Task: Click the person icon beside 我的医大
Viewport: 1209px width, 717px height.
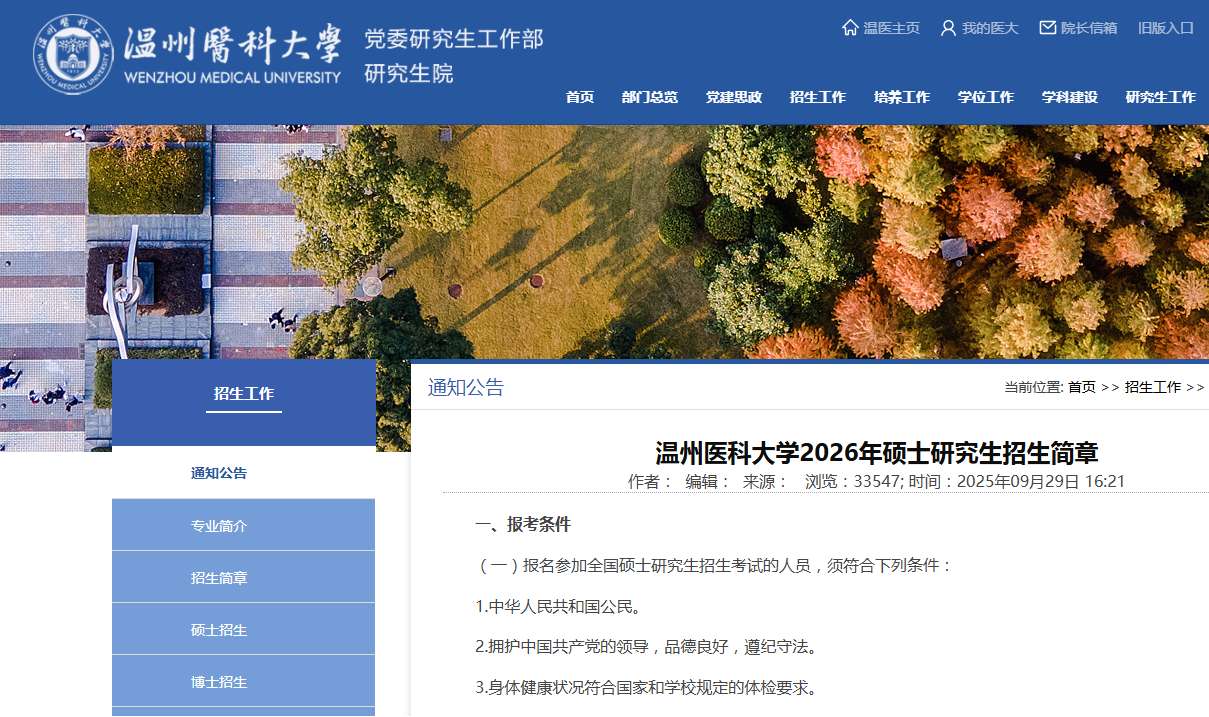Action: 948,28
